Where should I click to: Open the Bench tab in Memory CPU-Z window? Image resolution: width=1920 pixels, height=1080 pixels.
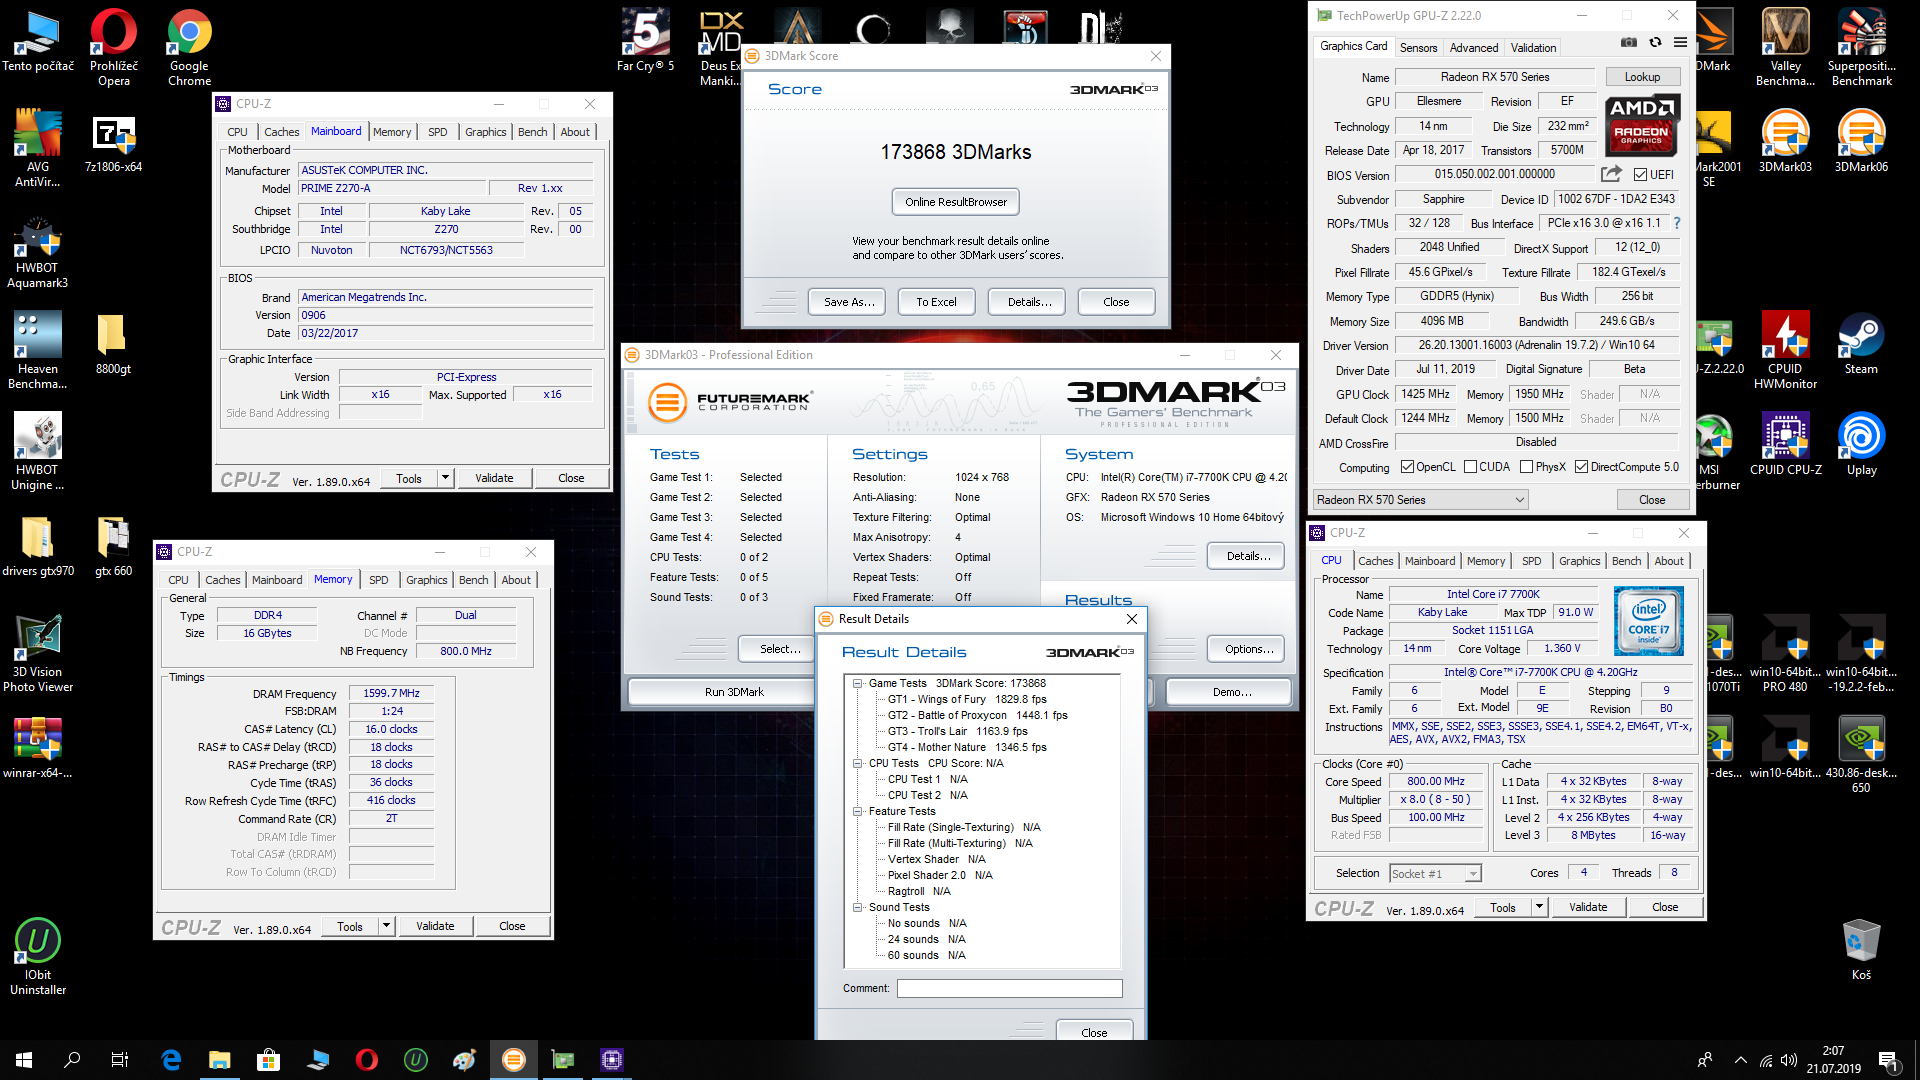[474, 580]
